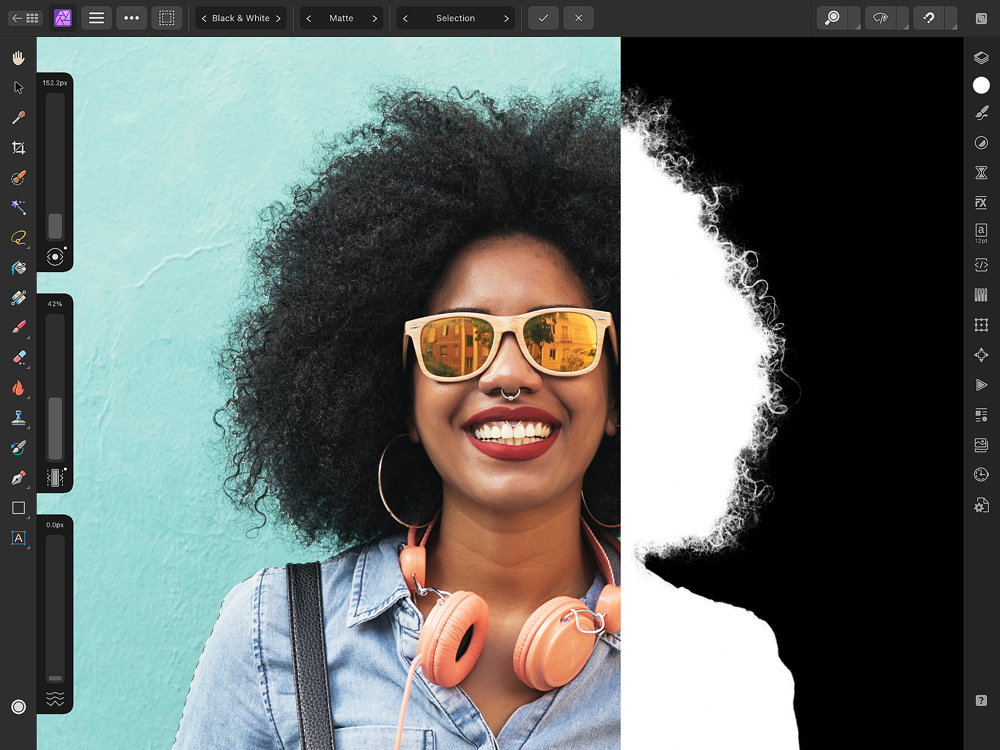Cancel the refinement with X button
This screenshot has width=1000, height=750.
click(x=578, y=18)
